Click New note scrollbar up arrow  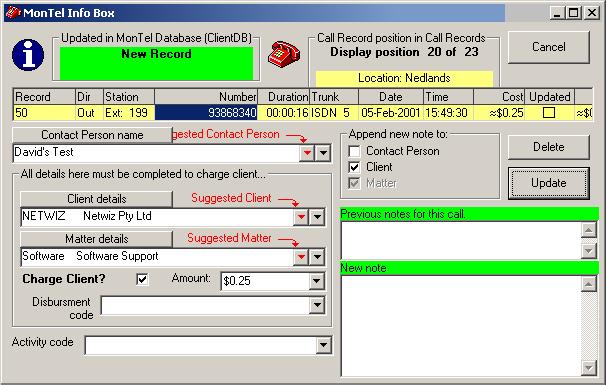(x=589, y=284)
